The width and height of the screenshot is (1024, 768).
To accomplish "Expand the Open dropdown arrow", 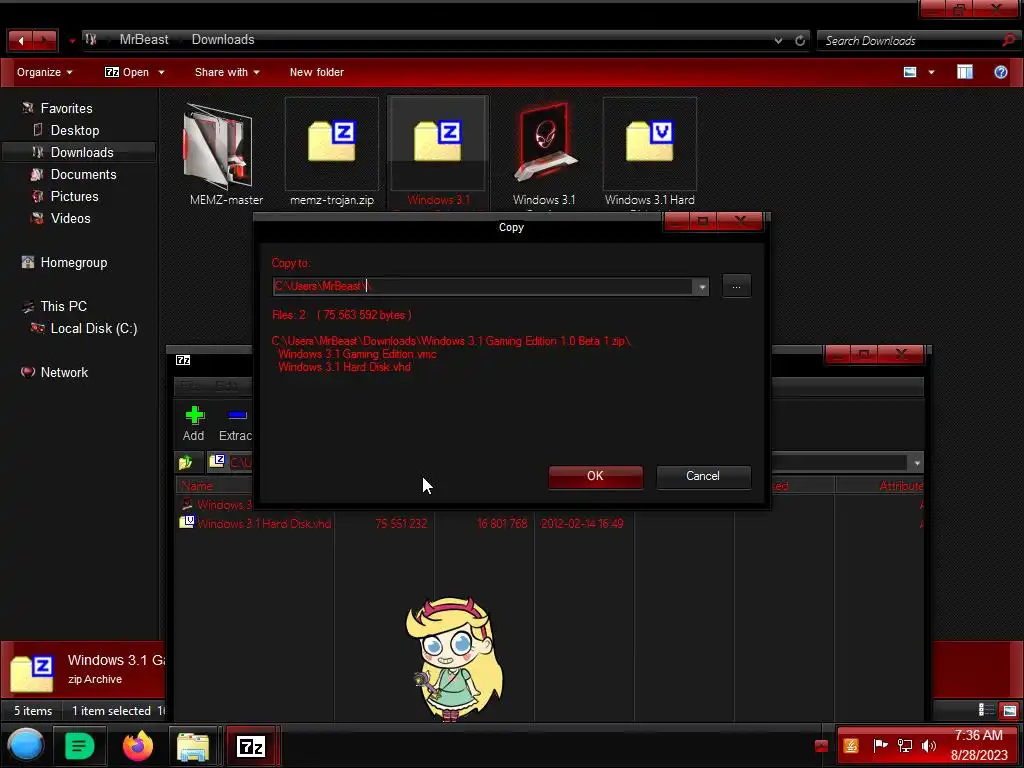I will (161, 72).
